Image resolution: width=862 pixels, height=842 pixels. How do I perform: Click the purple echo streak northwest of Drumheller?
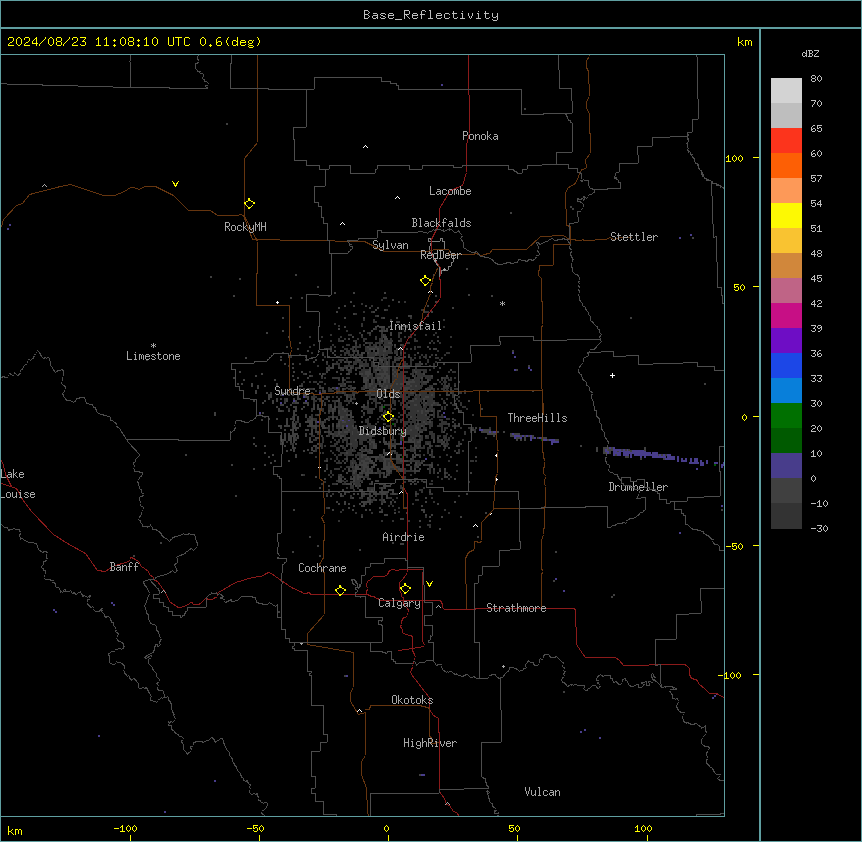(660, 456)
